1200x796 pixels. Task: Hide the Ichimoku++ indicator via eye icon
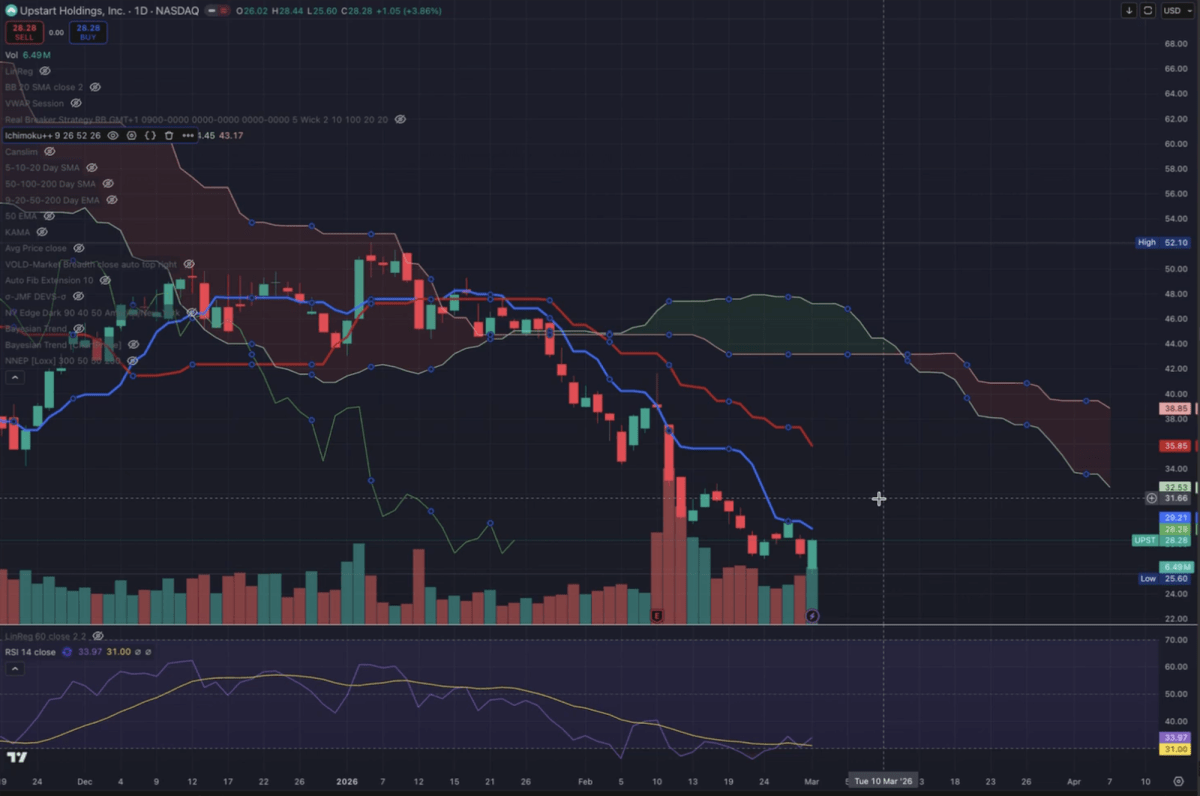(113, 135)
